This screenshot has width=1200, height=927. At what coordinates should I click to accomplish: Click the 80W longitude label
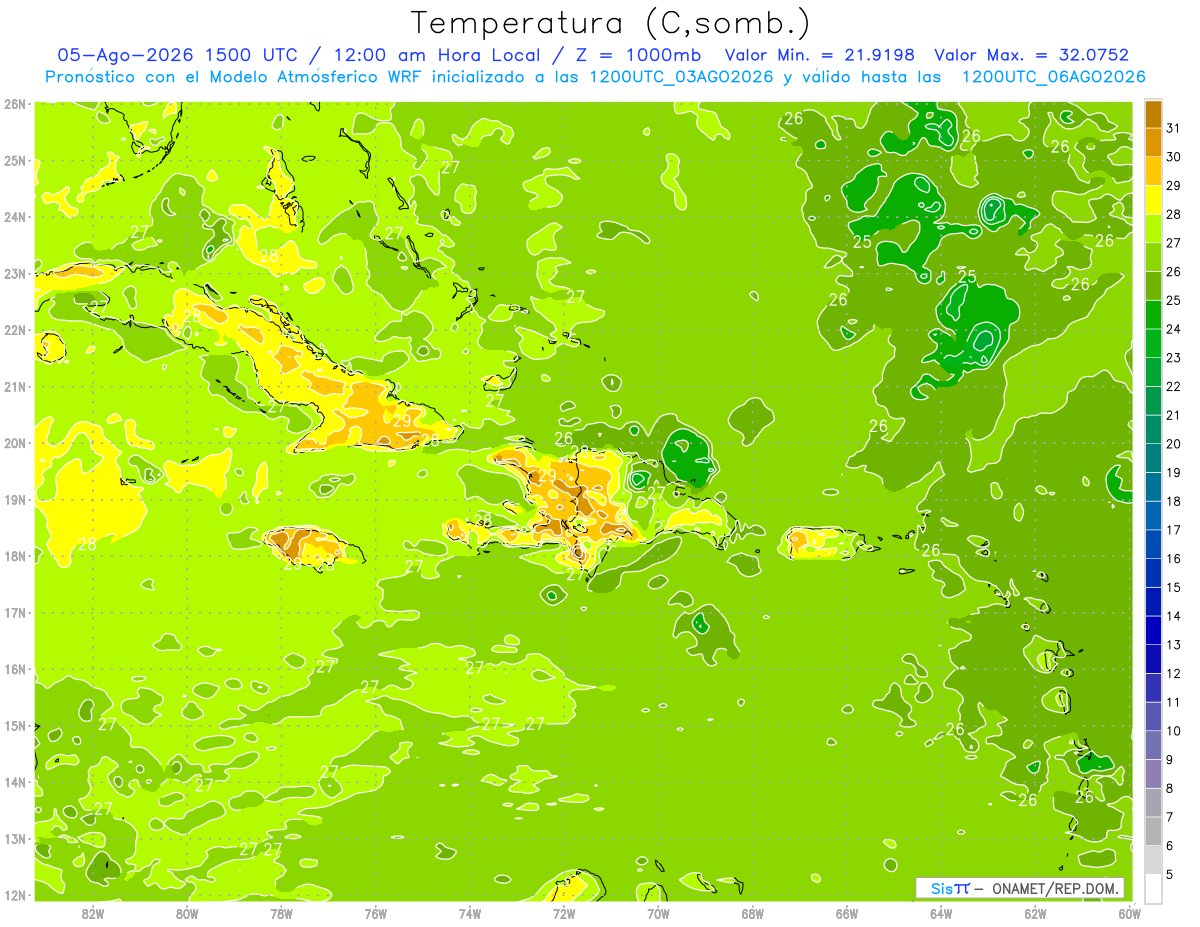[186, 914]
